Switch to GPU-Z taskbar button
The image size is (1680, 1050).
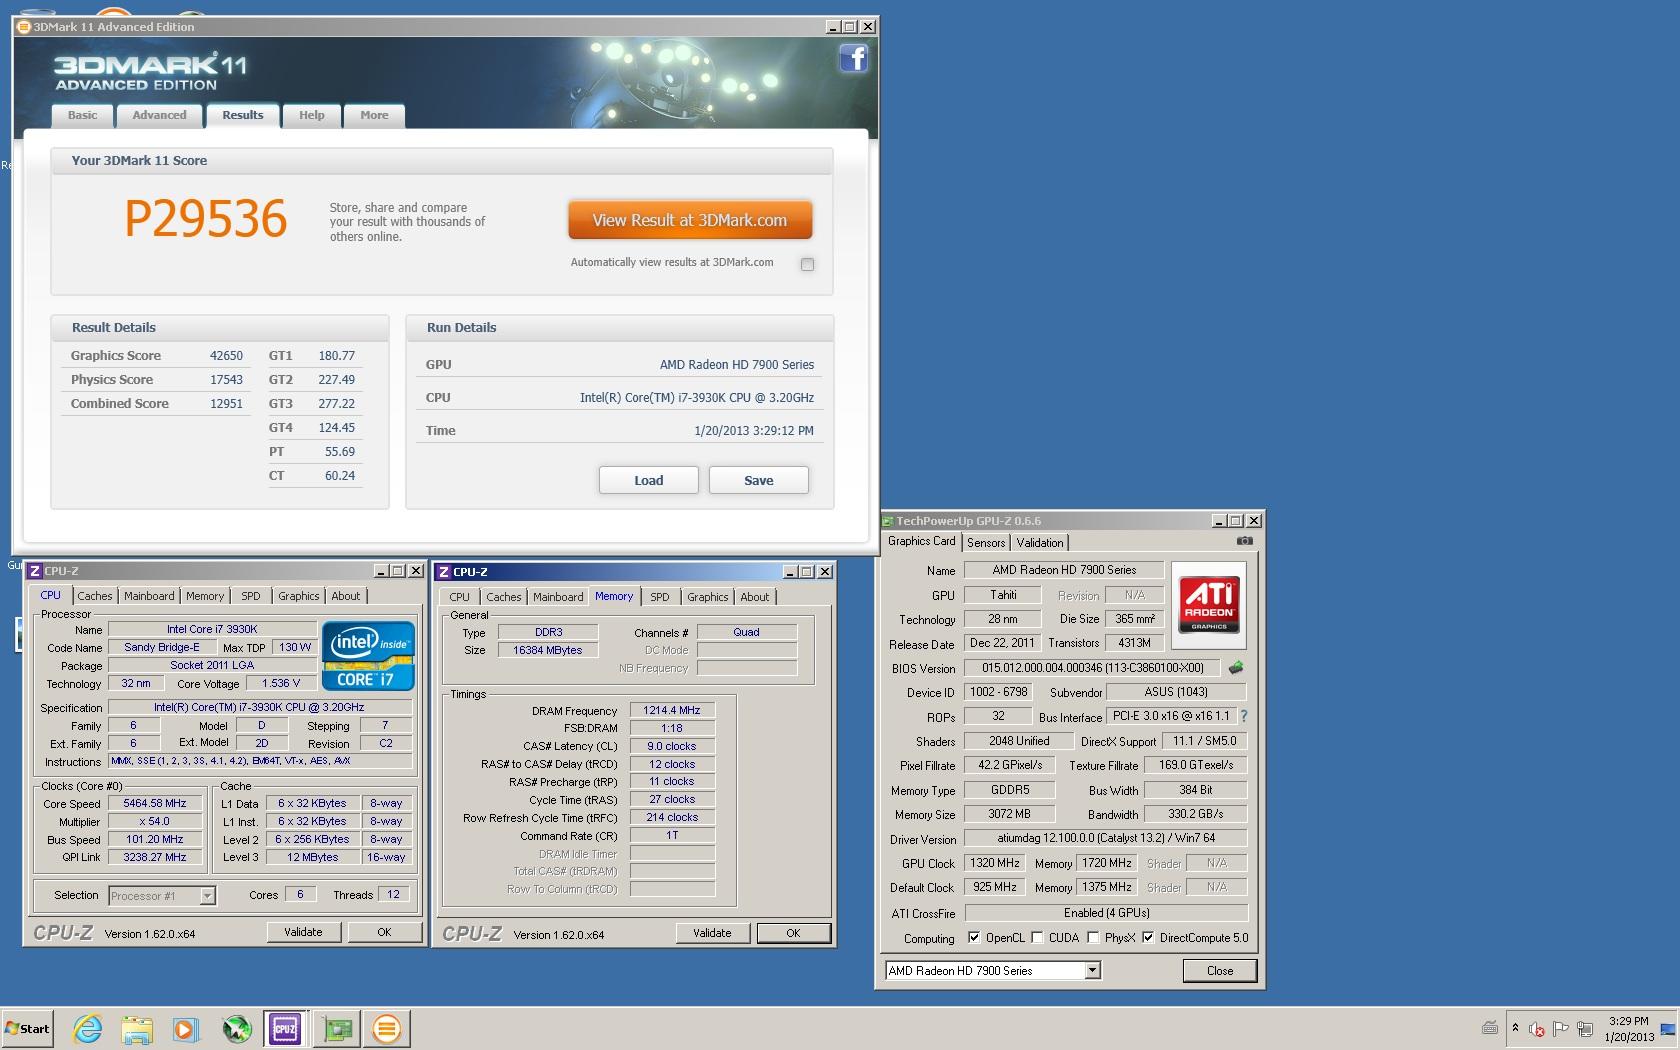tap(337, 1028)
